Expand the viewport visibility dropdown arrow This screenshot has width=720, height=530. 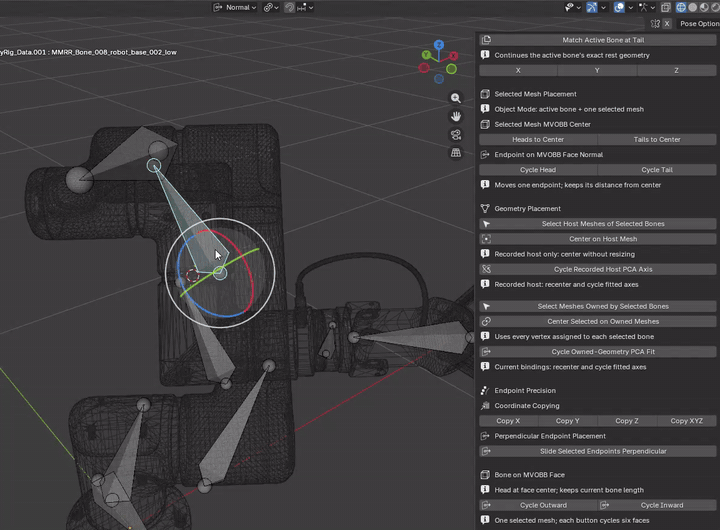tap(579, 7)
